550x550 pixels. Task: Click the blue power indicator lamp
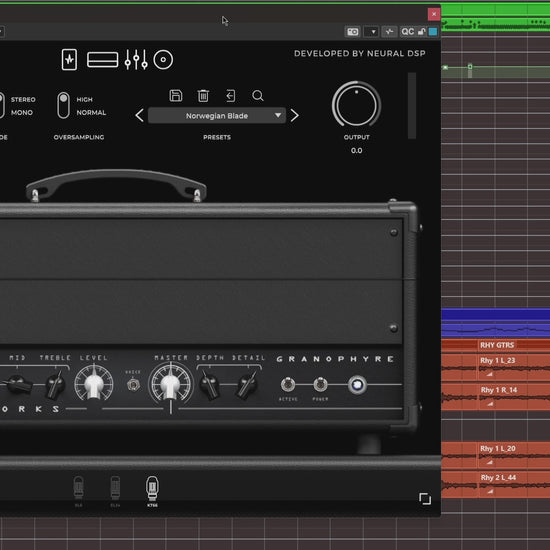(357, 385)
